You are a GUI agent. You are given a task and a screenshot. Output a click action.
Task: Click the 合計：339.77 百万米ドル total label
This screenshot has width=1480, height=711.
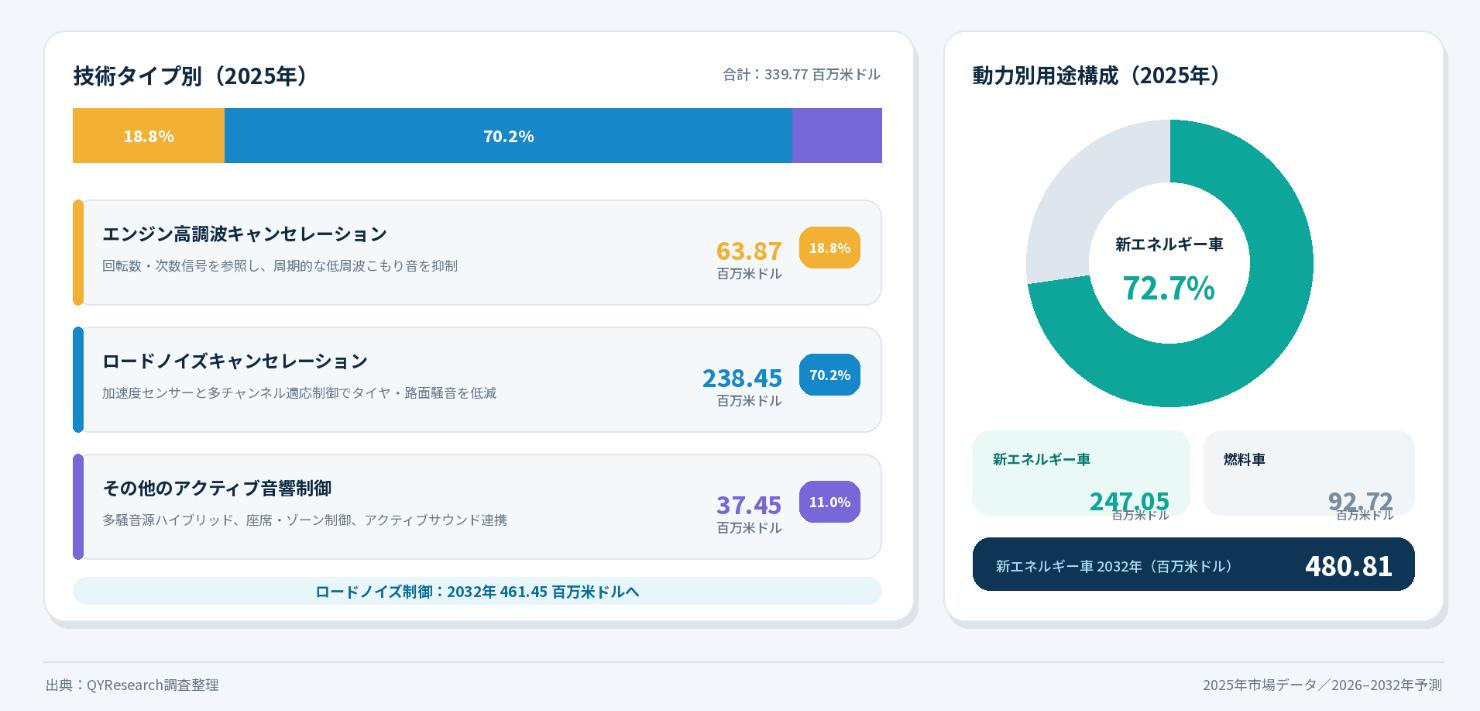[802, 74]
